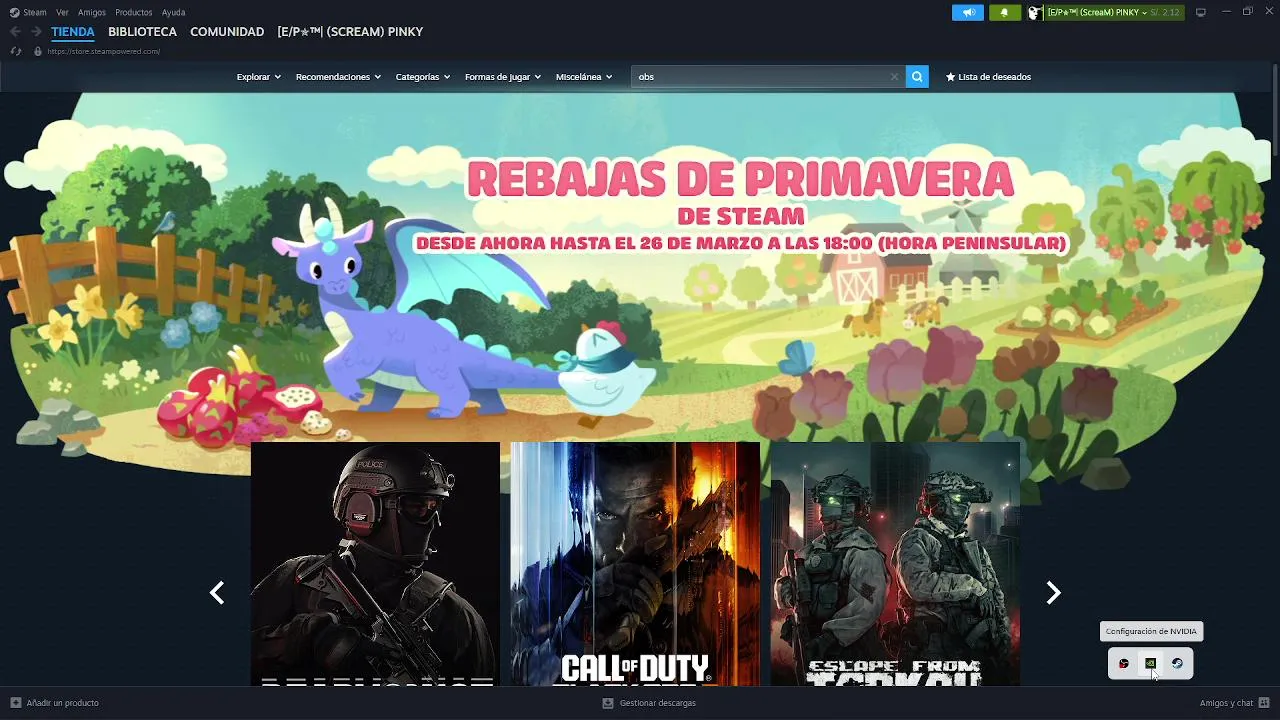Switch to the TIENDA tab
1280x720 pixels.
pos(73,32)
